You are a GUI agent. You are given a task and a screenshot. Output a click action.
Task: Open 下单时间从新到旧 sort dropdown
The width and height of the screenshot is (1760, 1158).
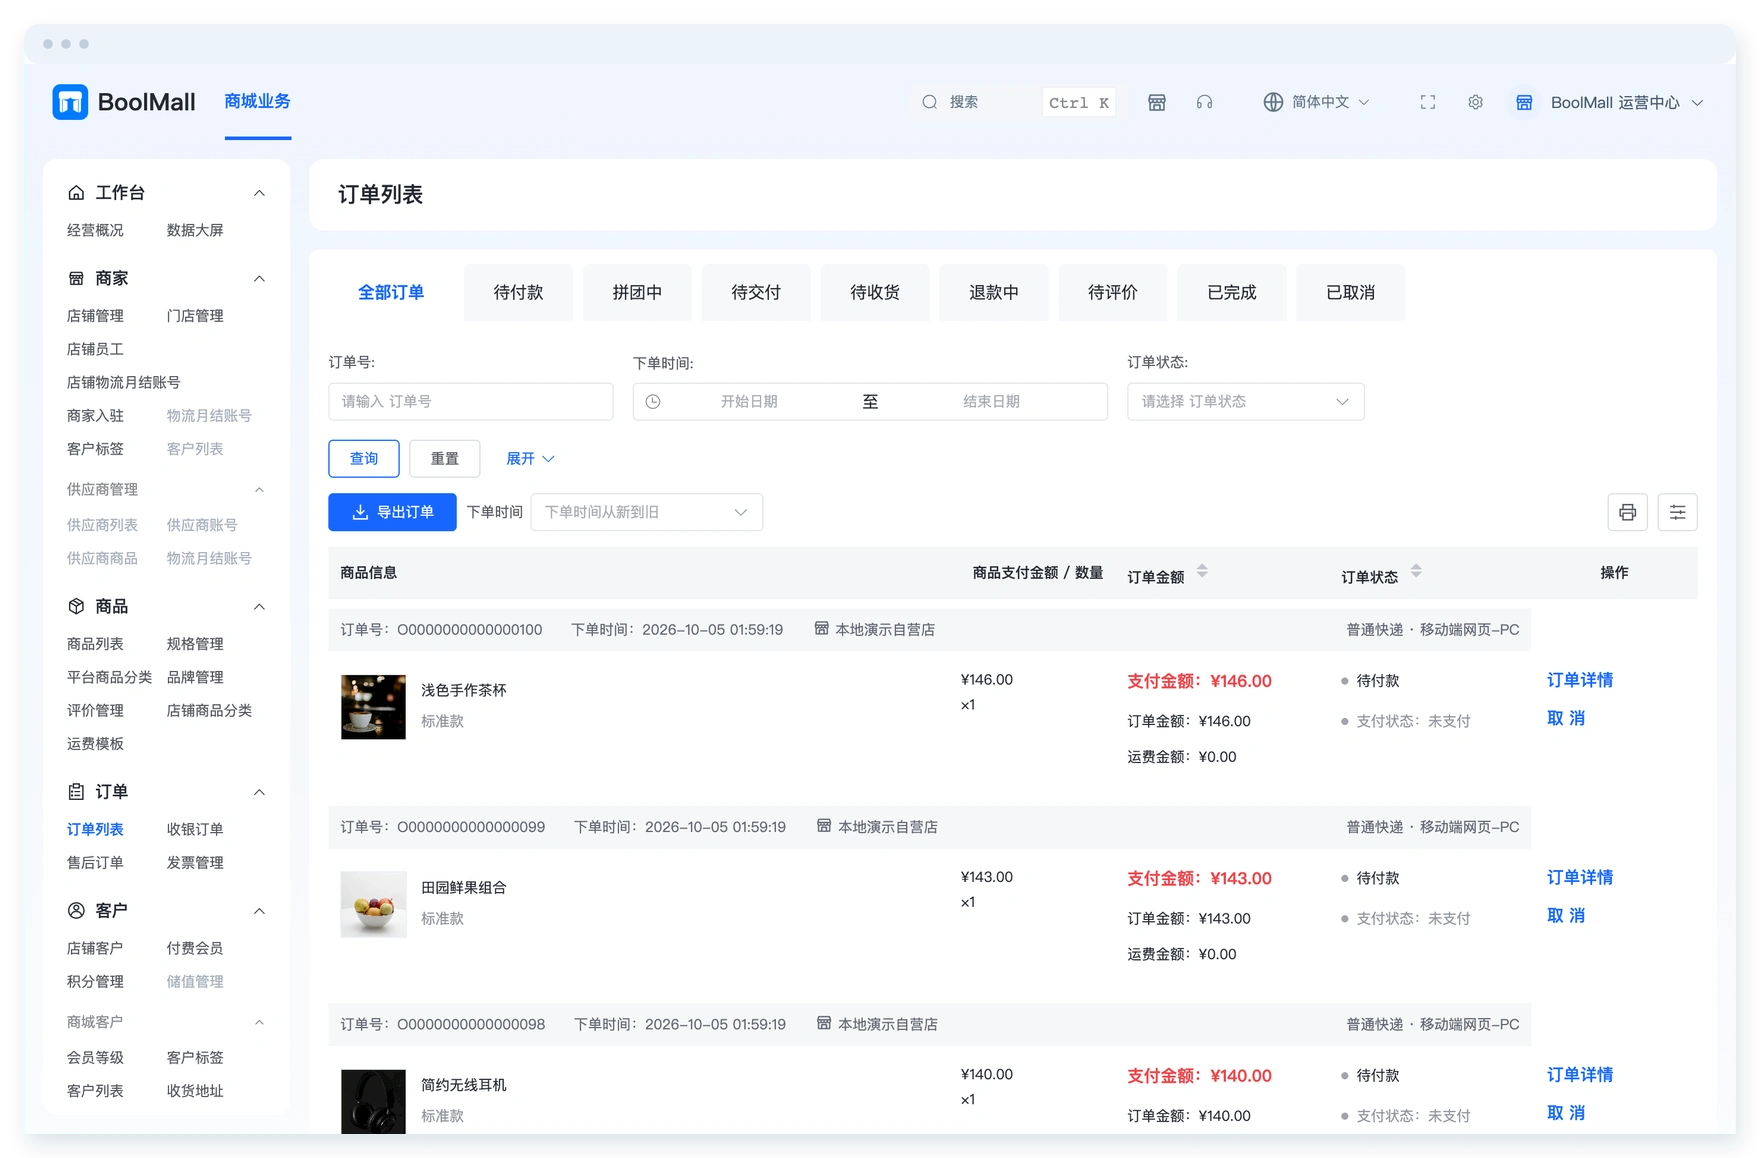point(646,512)
